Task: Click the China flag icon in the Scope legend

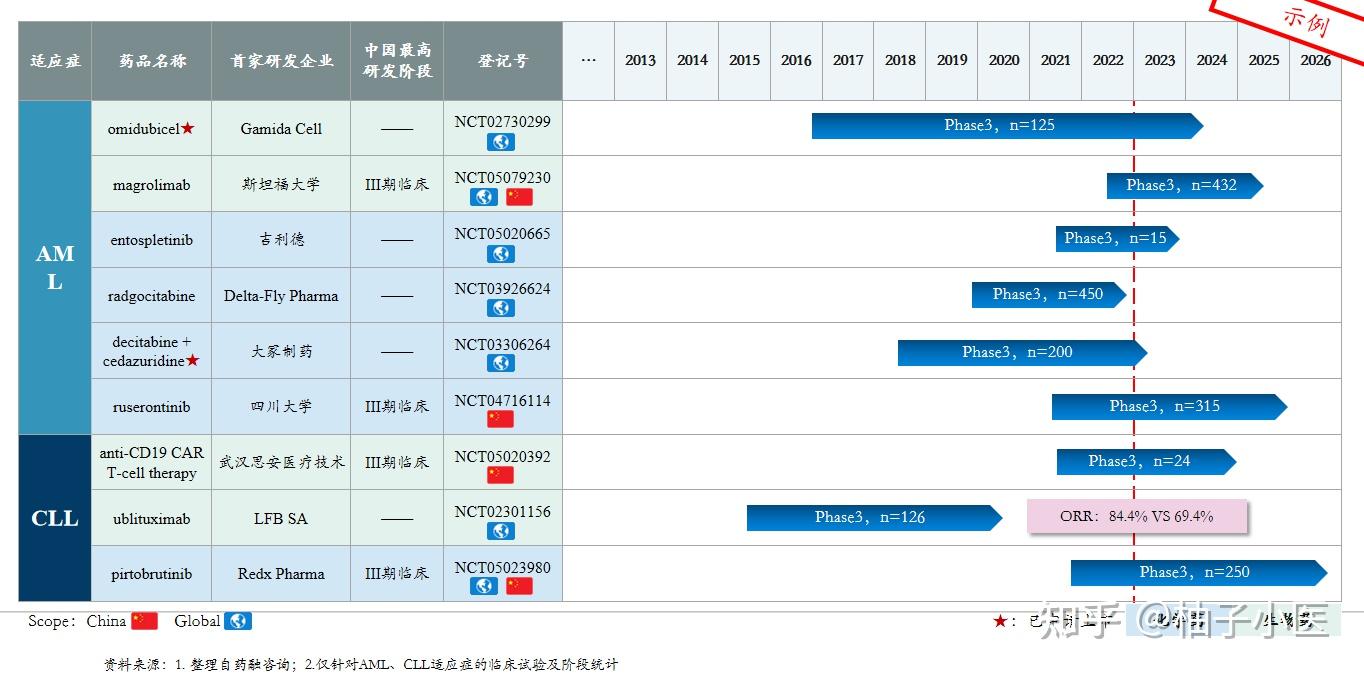Action: (x=142, y=621)
